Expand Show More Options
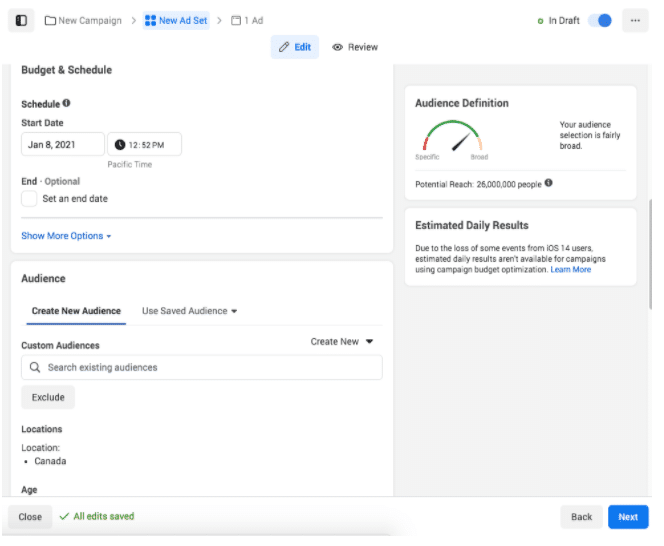Image resolution: width=664 pixels, height=546 pixels. click(x=66, y=236)
